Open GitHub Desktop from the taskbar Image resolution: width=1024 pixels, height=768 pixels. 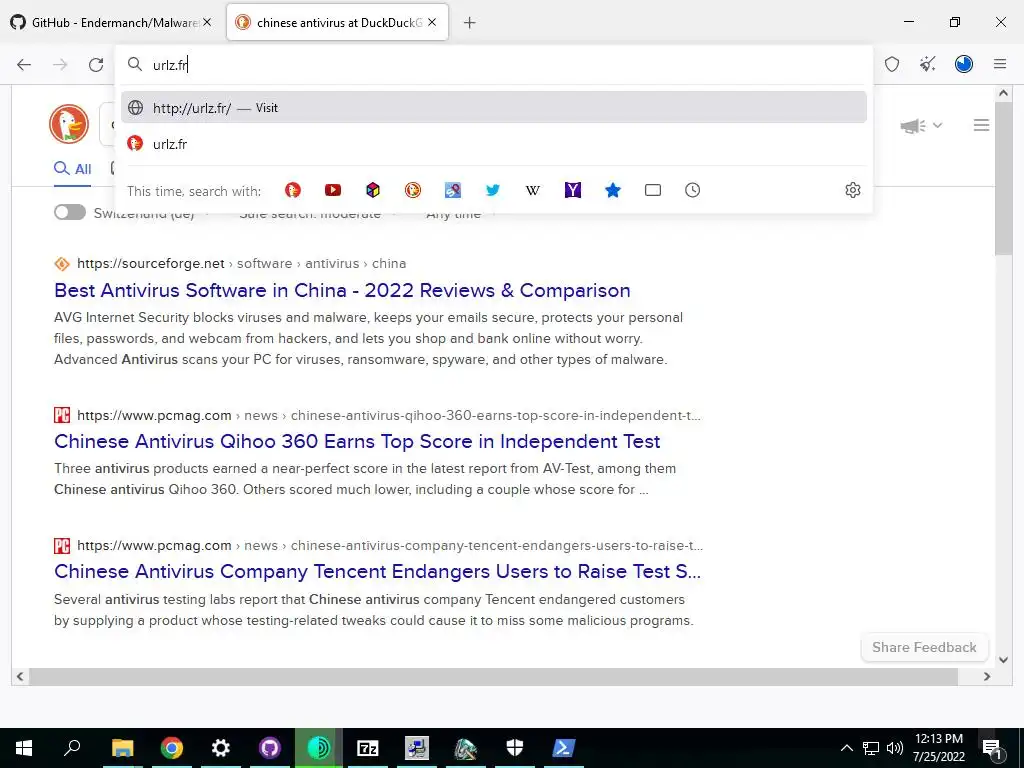(269, 748)
